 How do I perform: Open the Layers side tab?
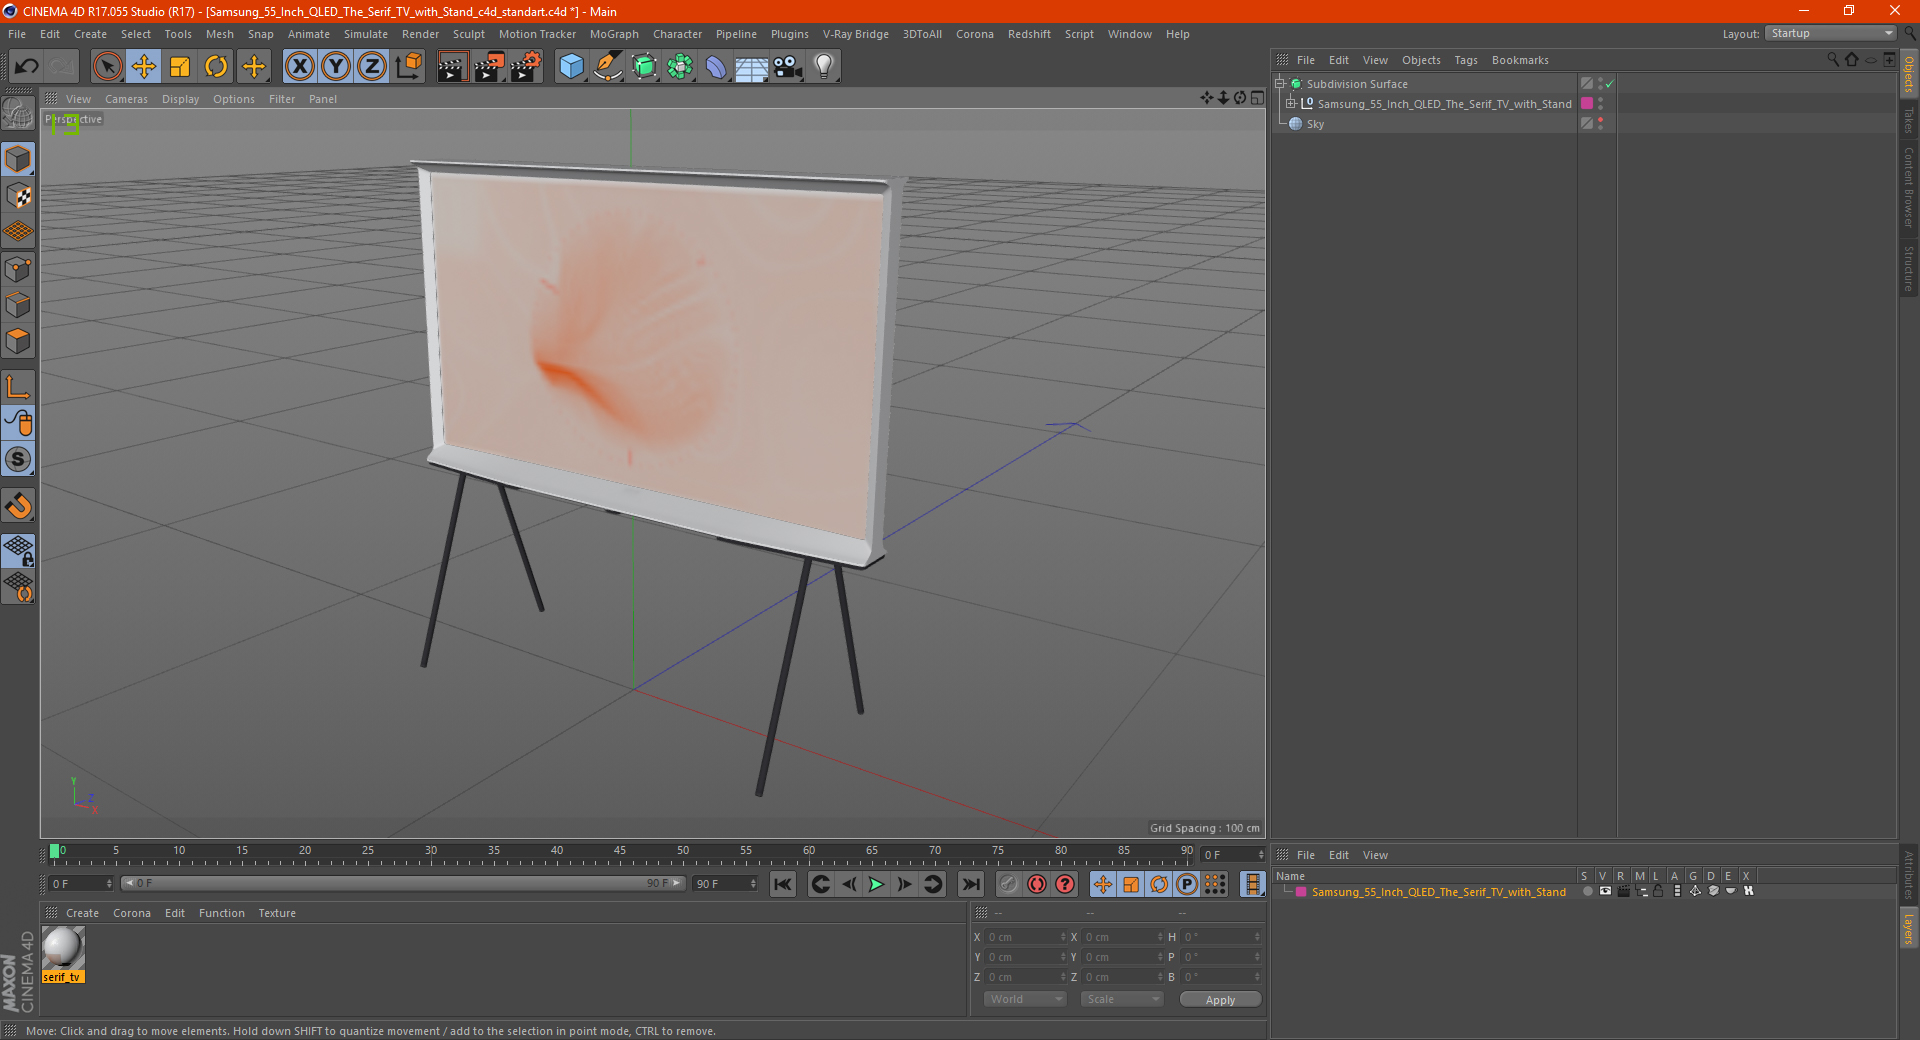pos(1908,928)
